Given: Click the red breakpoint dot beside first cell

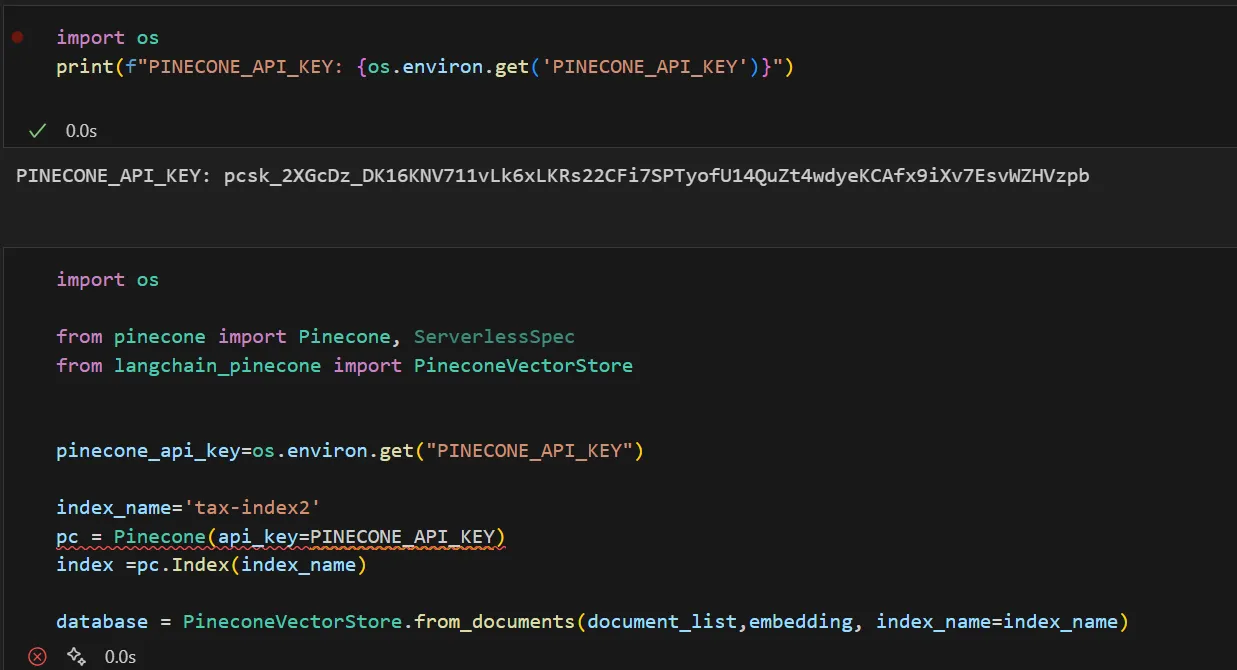Looking at the screenshot, I should pos(17,37).
